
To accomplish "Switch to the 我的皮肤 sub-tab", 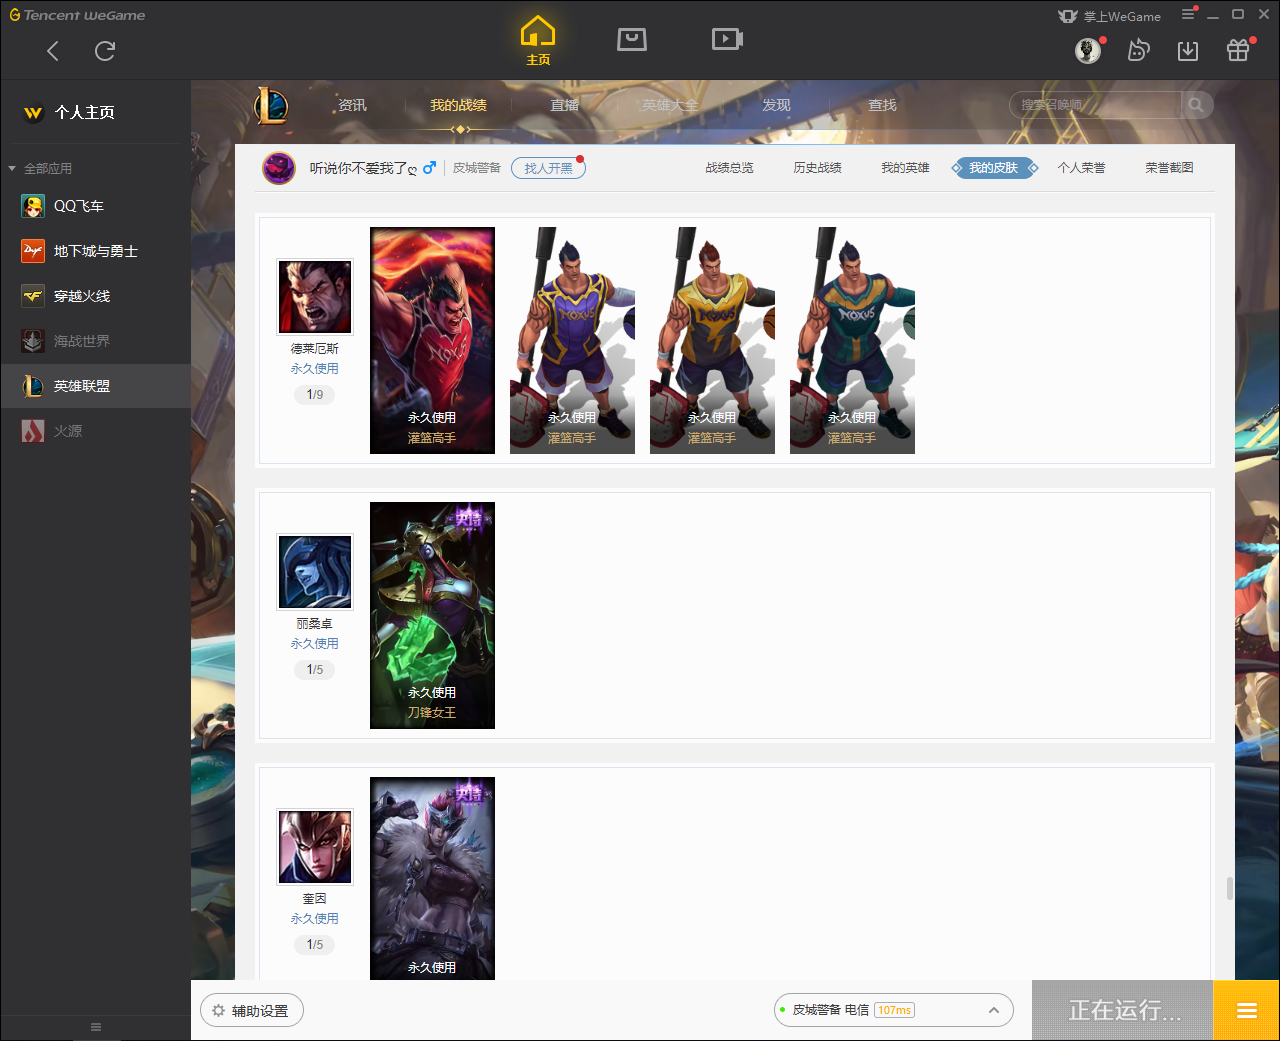I will (x=993, y=168).
